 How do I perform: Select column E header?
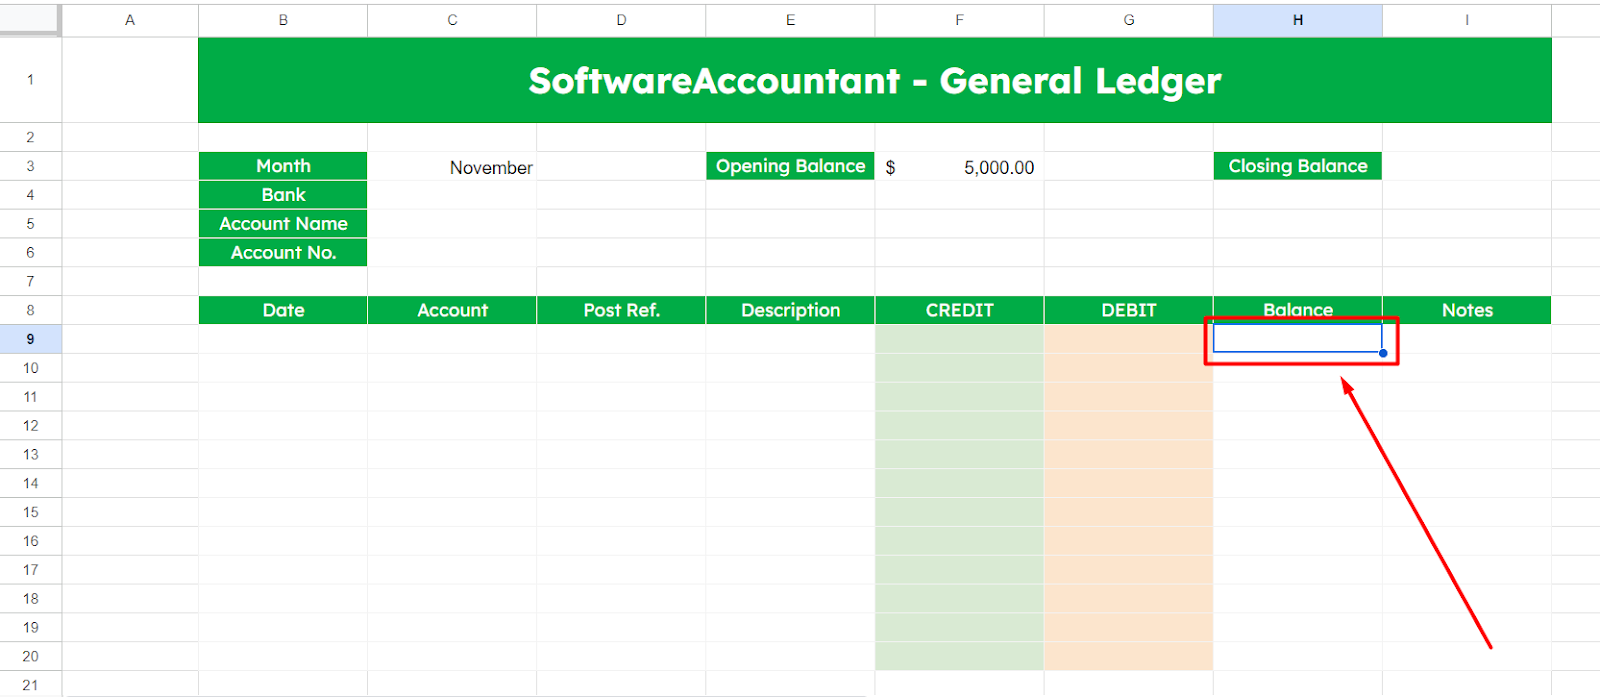coord(790,20)
